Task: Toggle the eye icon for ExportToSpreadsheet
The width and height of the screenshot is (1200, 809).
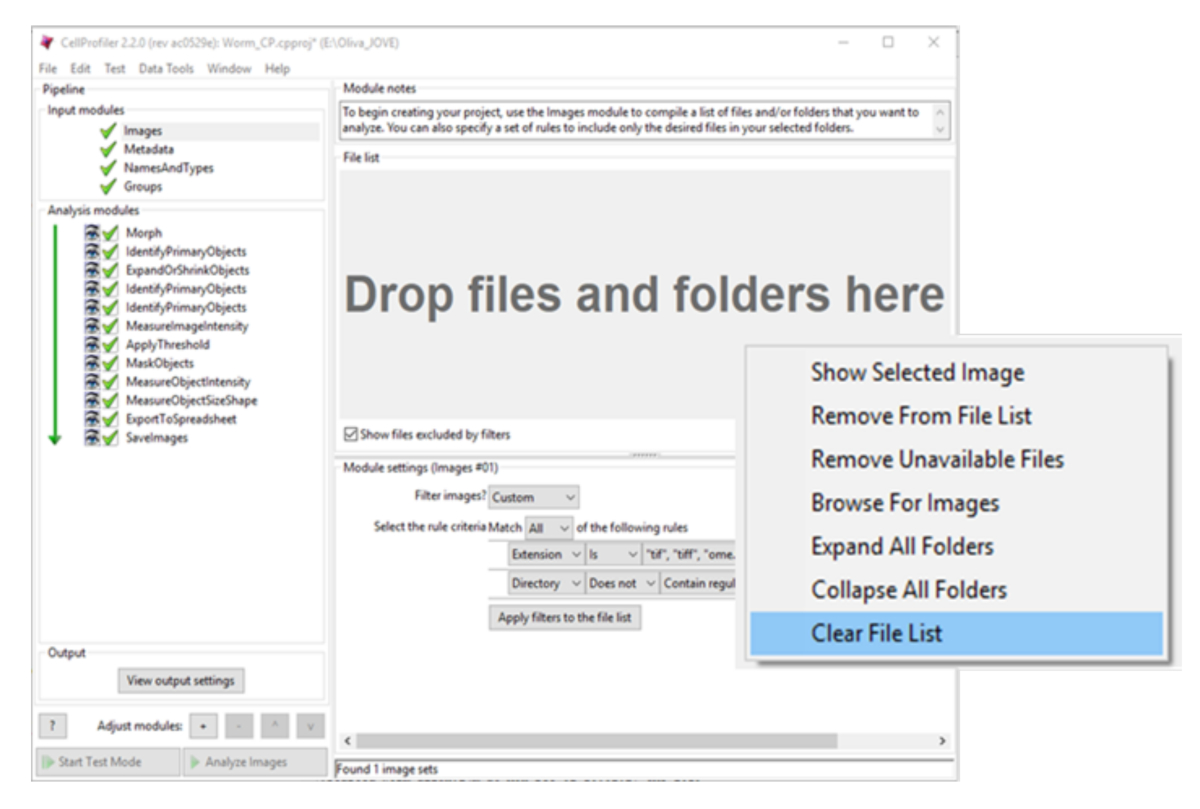Action: point(92,419)
